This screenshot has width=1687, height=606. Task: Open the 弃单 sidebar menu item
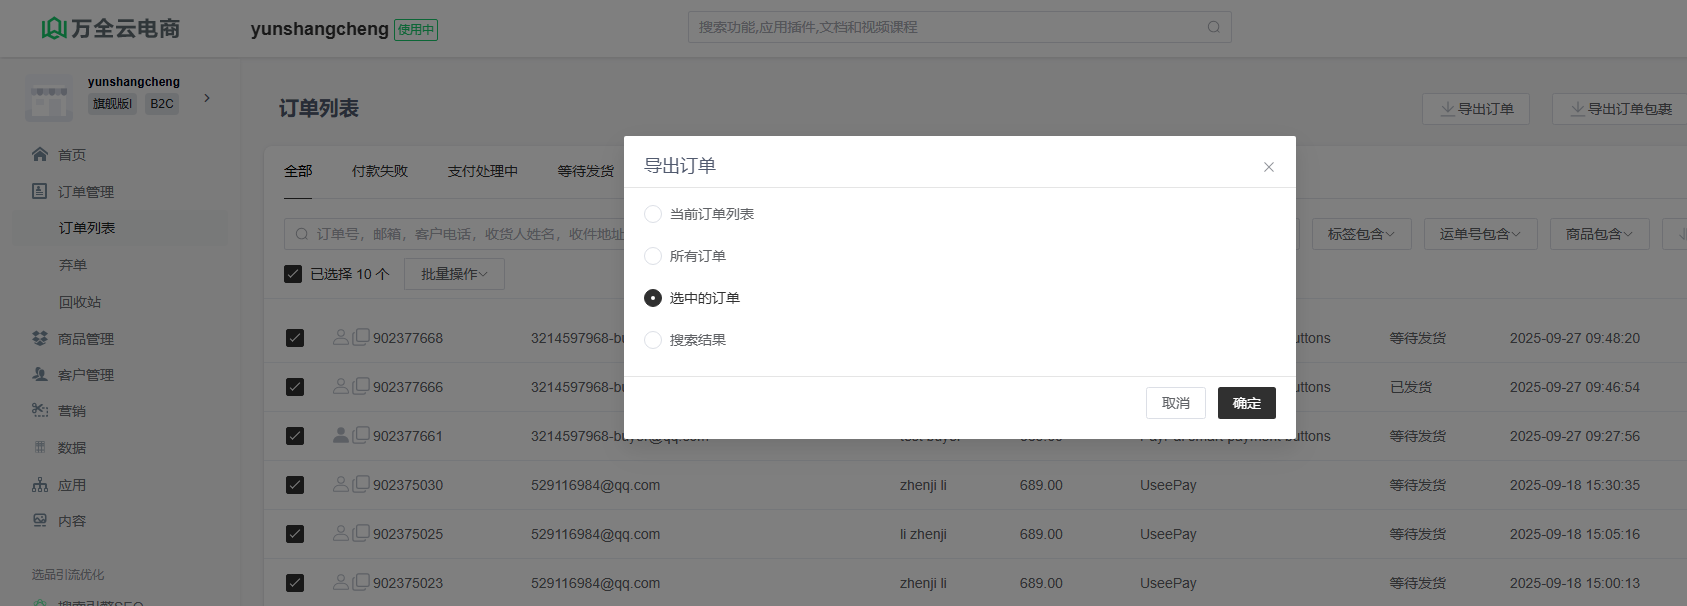click(x=73, y=265)
